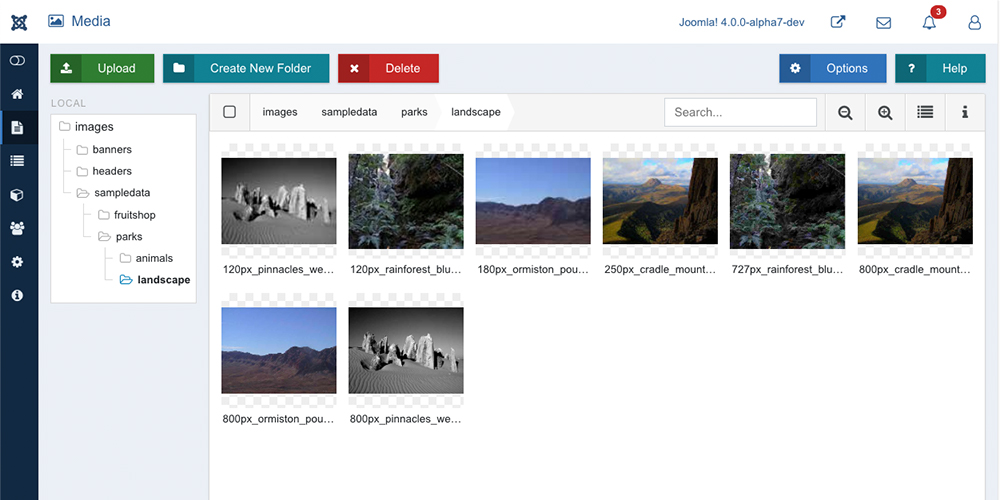
Task: Go to the sampledata breadcrumb
Action: pos(349,112)
